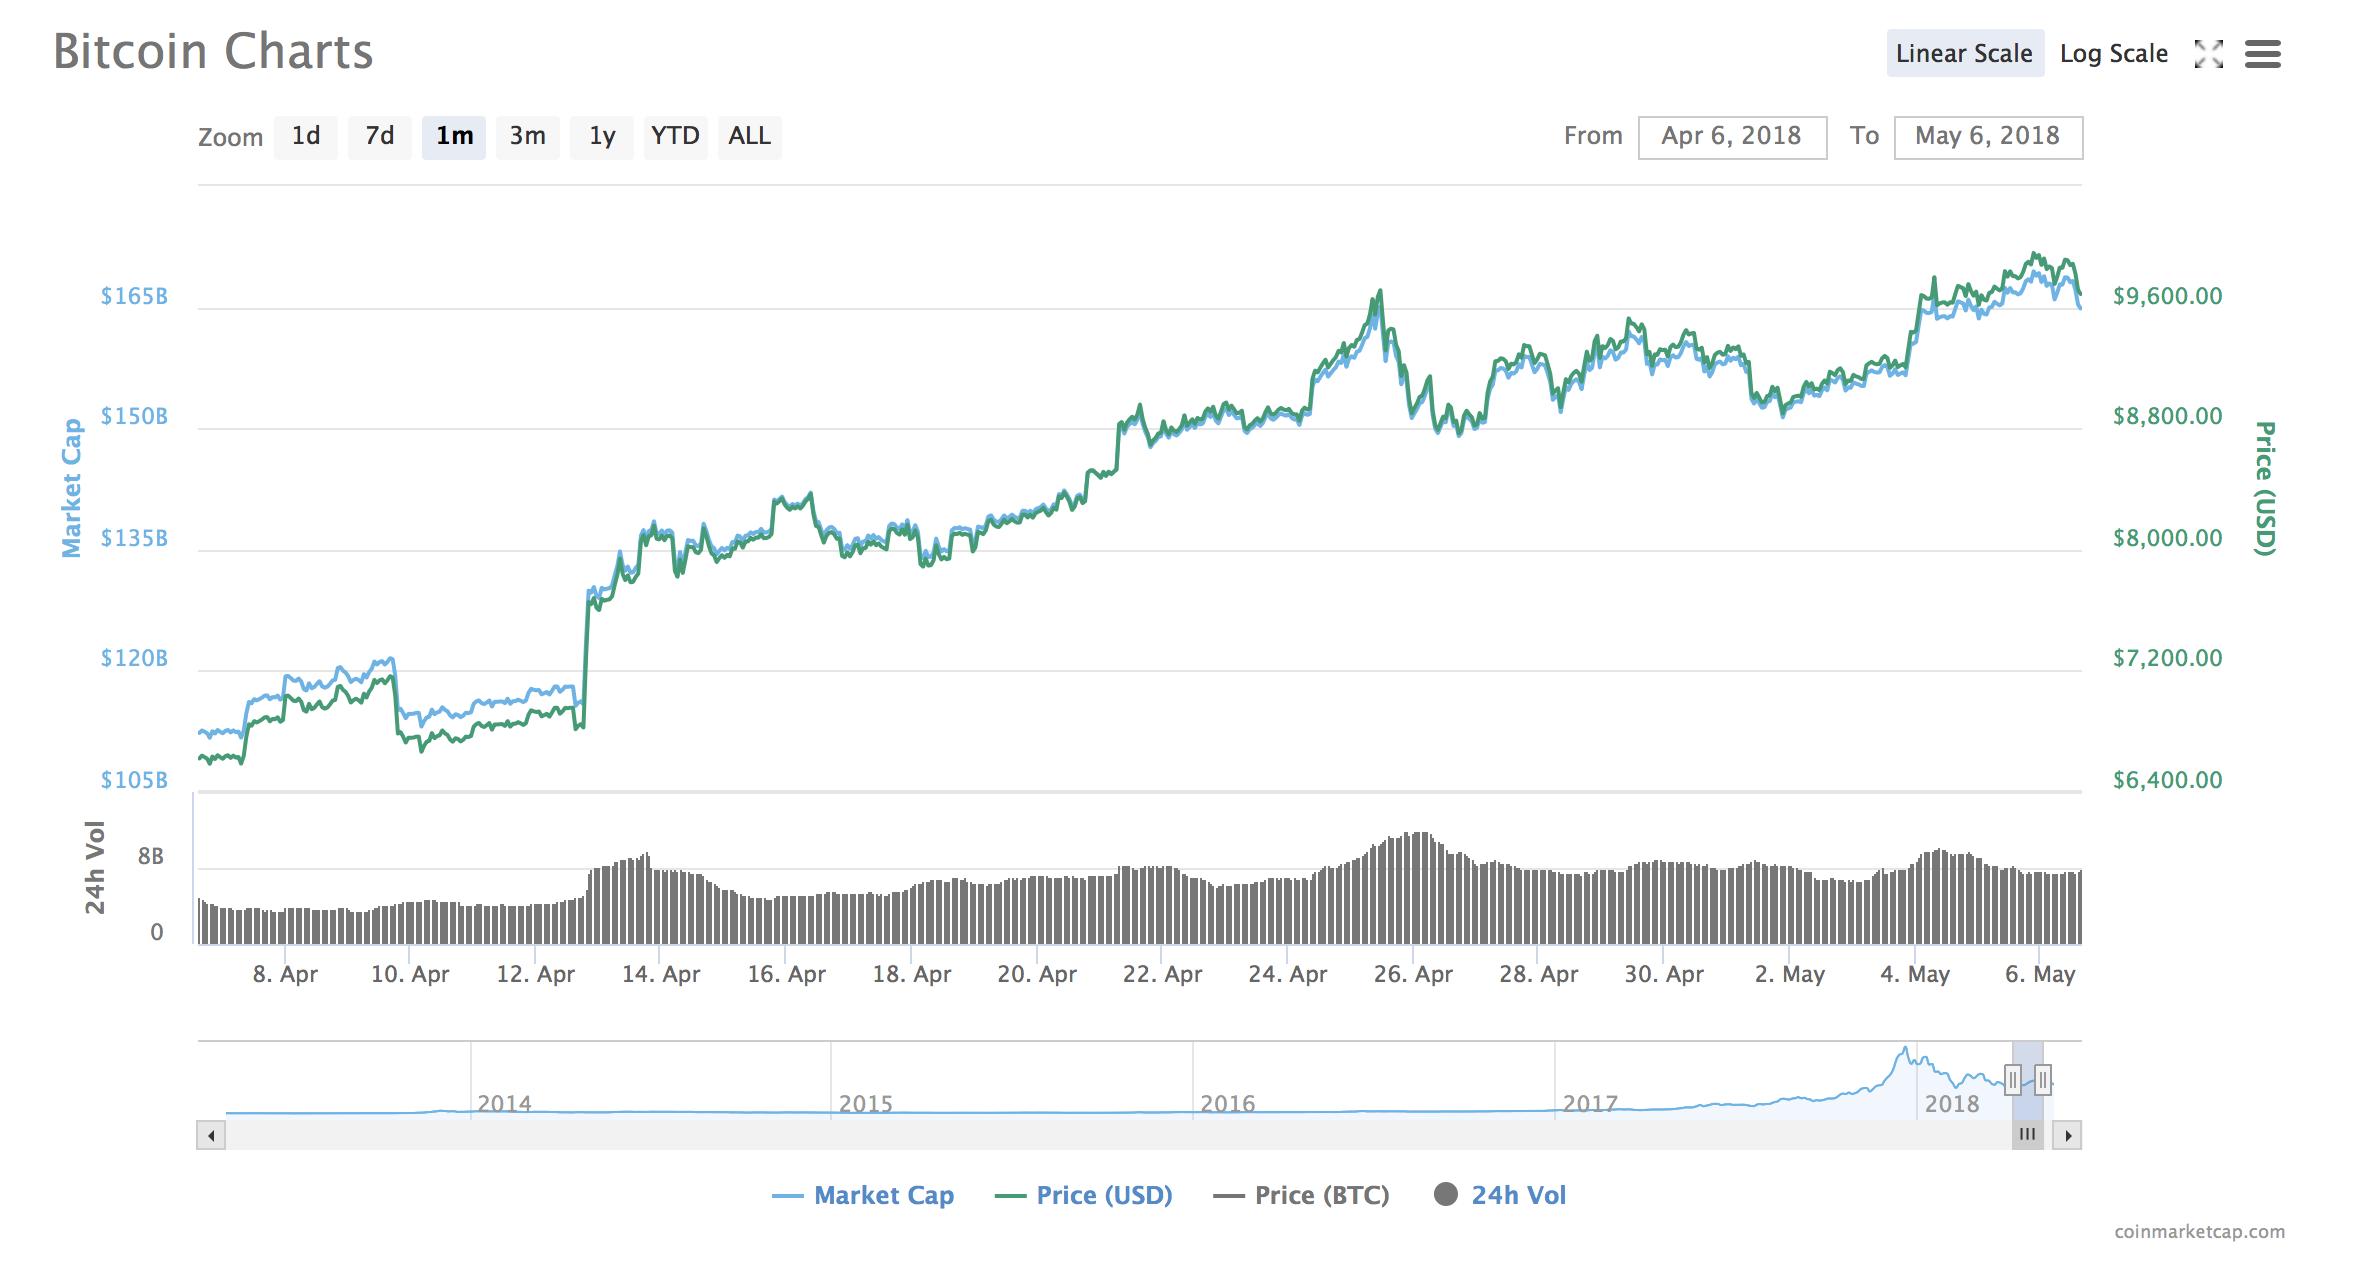
Task: Click the 20. Apr date axis label
Action: (1037, 974)
